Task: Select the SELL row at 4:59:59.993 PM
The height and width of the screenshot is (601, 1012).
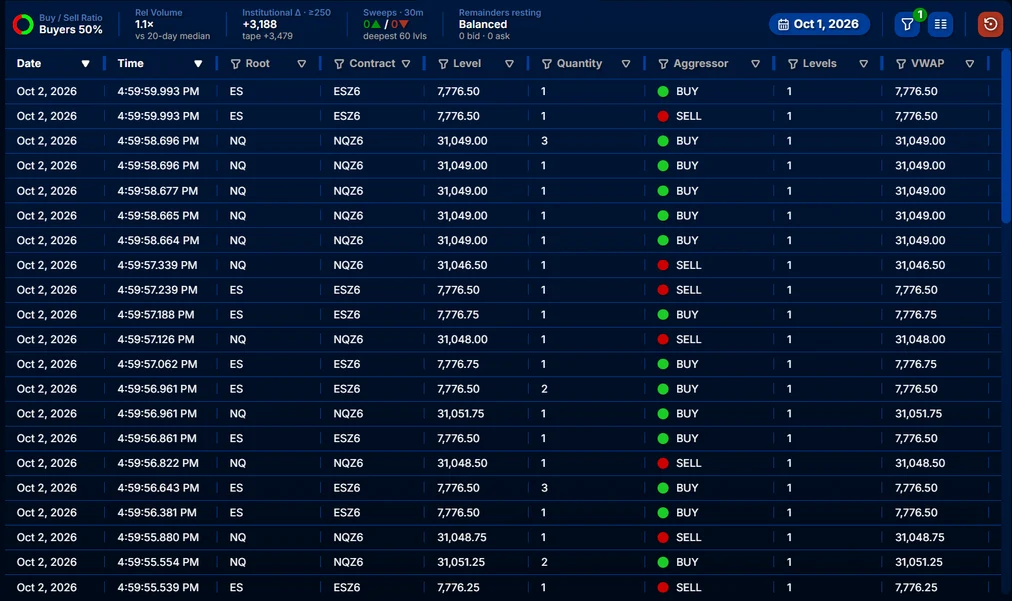Action: pos(503,116)
